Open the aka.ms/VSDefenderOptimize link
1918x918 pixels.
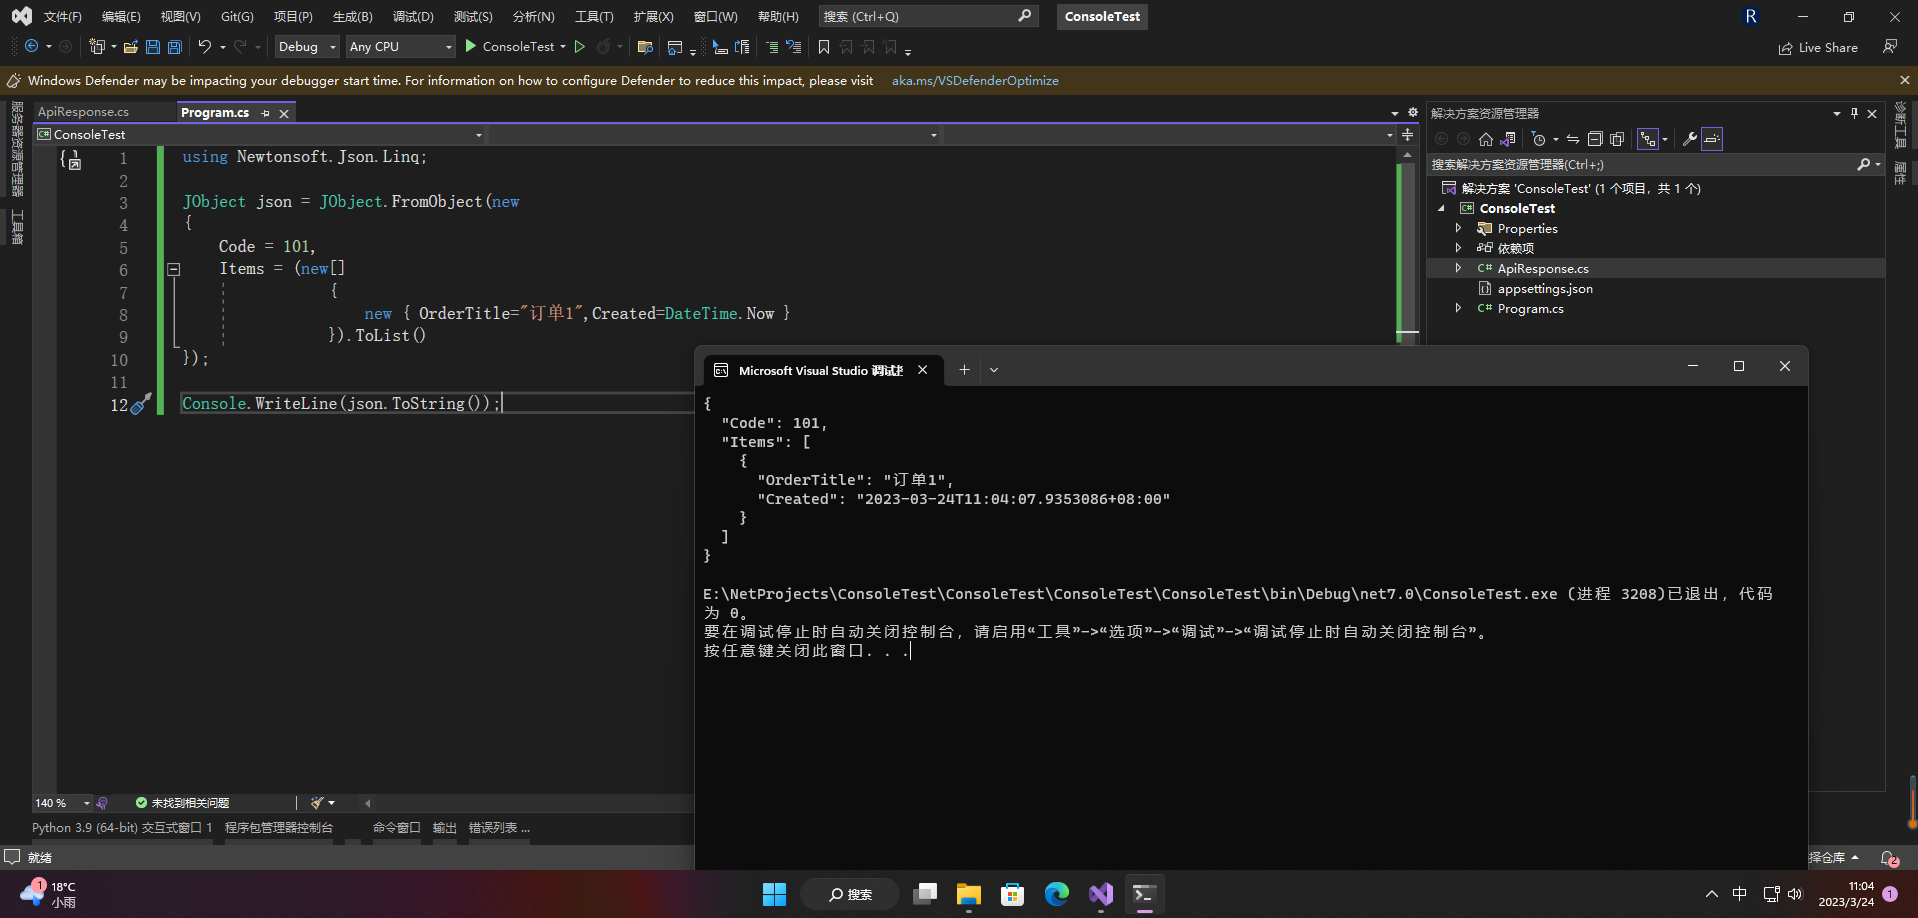point(975,81)
